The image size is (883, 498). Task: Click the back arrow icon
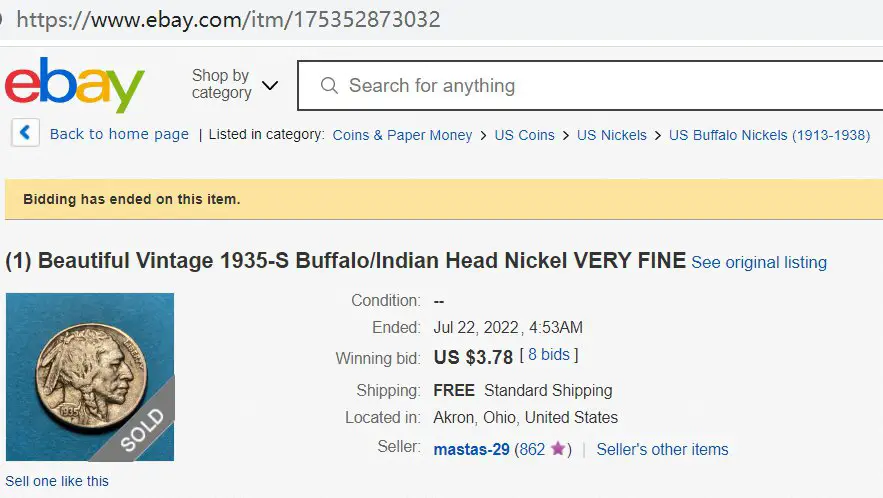point(25,133)
